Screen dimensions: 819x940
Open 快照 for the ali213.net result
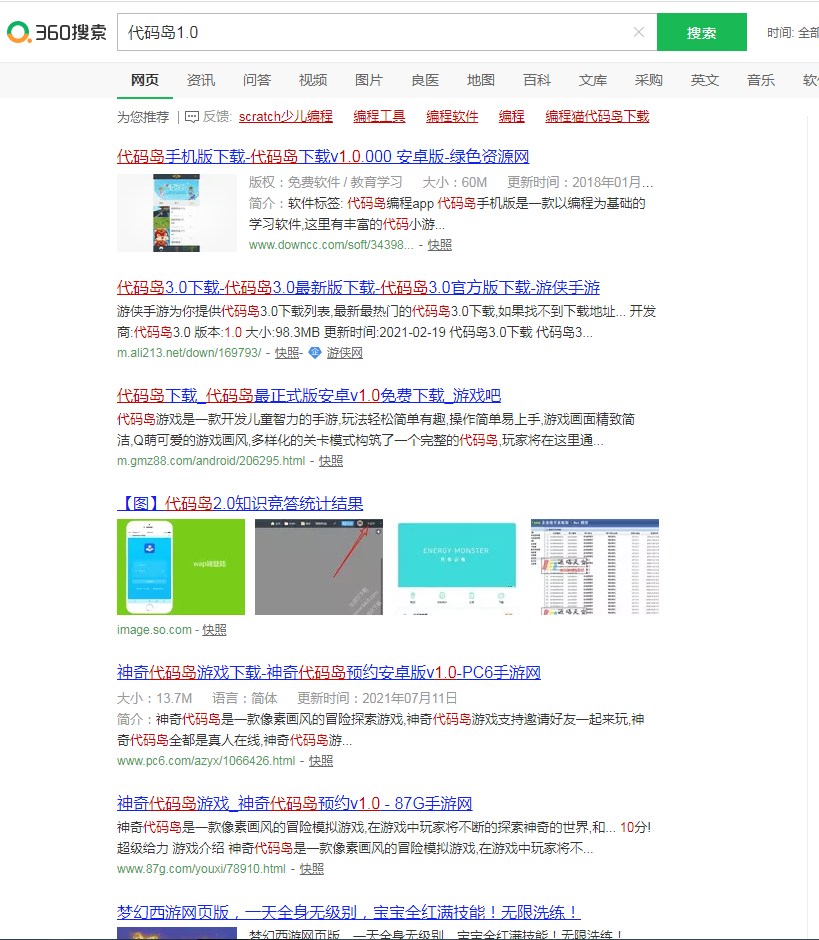[x=287, y=352]
